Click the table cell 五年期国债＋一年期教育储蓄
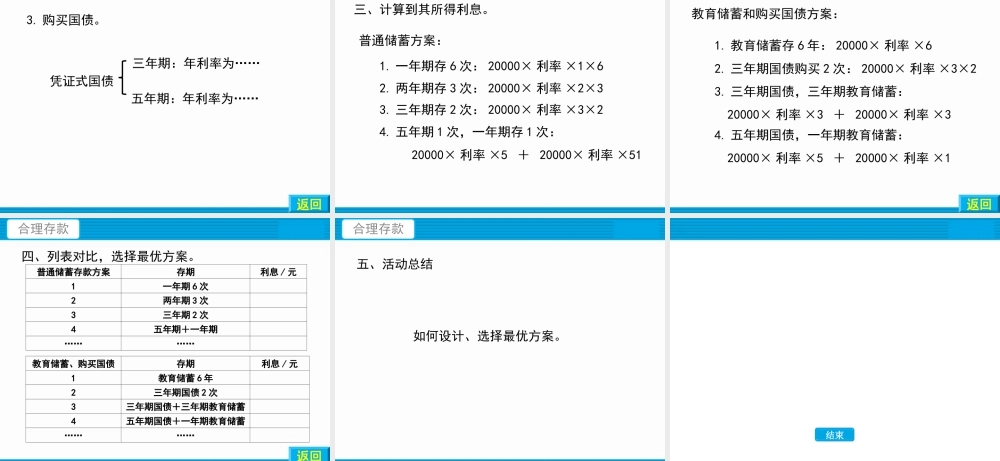The height and width of the screenshot is (461, 1000). click(186, 421)
